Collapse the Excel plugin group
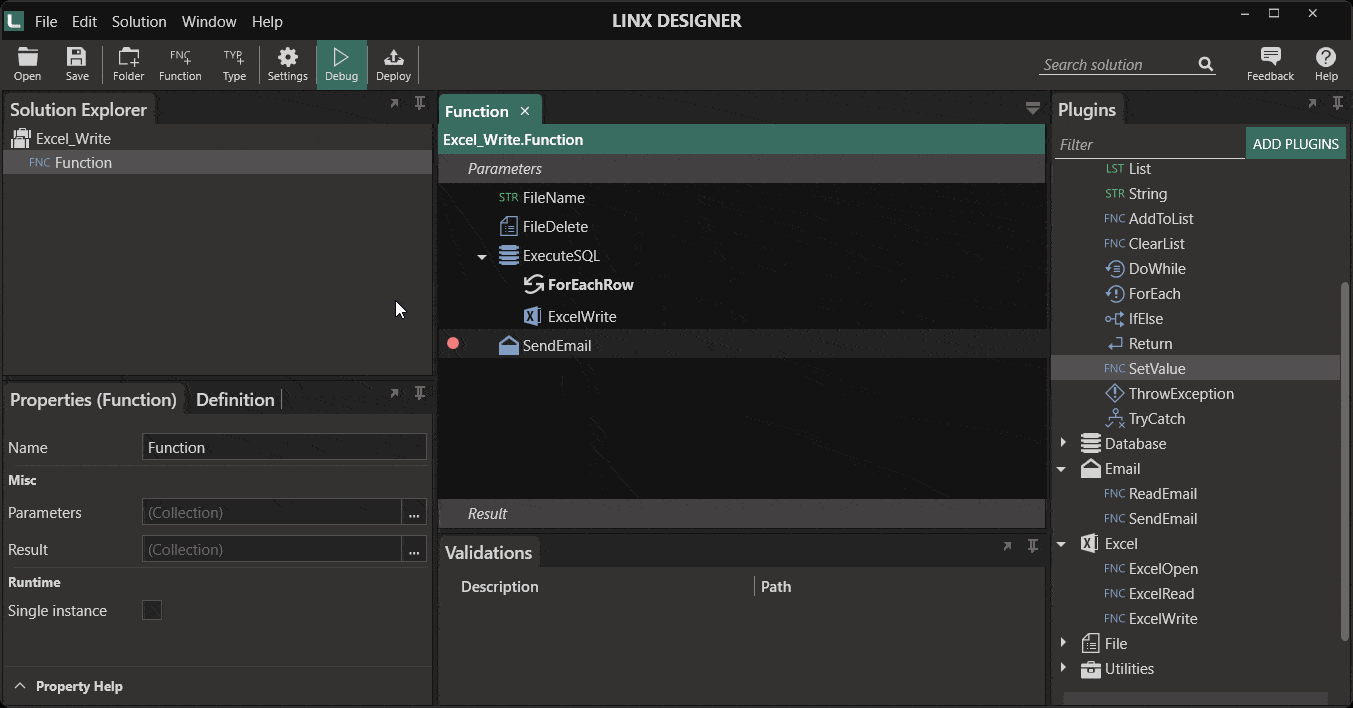The width and height of the screenshot is (1353, 708). pos(1062,544)
